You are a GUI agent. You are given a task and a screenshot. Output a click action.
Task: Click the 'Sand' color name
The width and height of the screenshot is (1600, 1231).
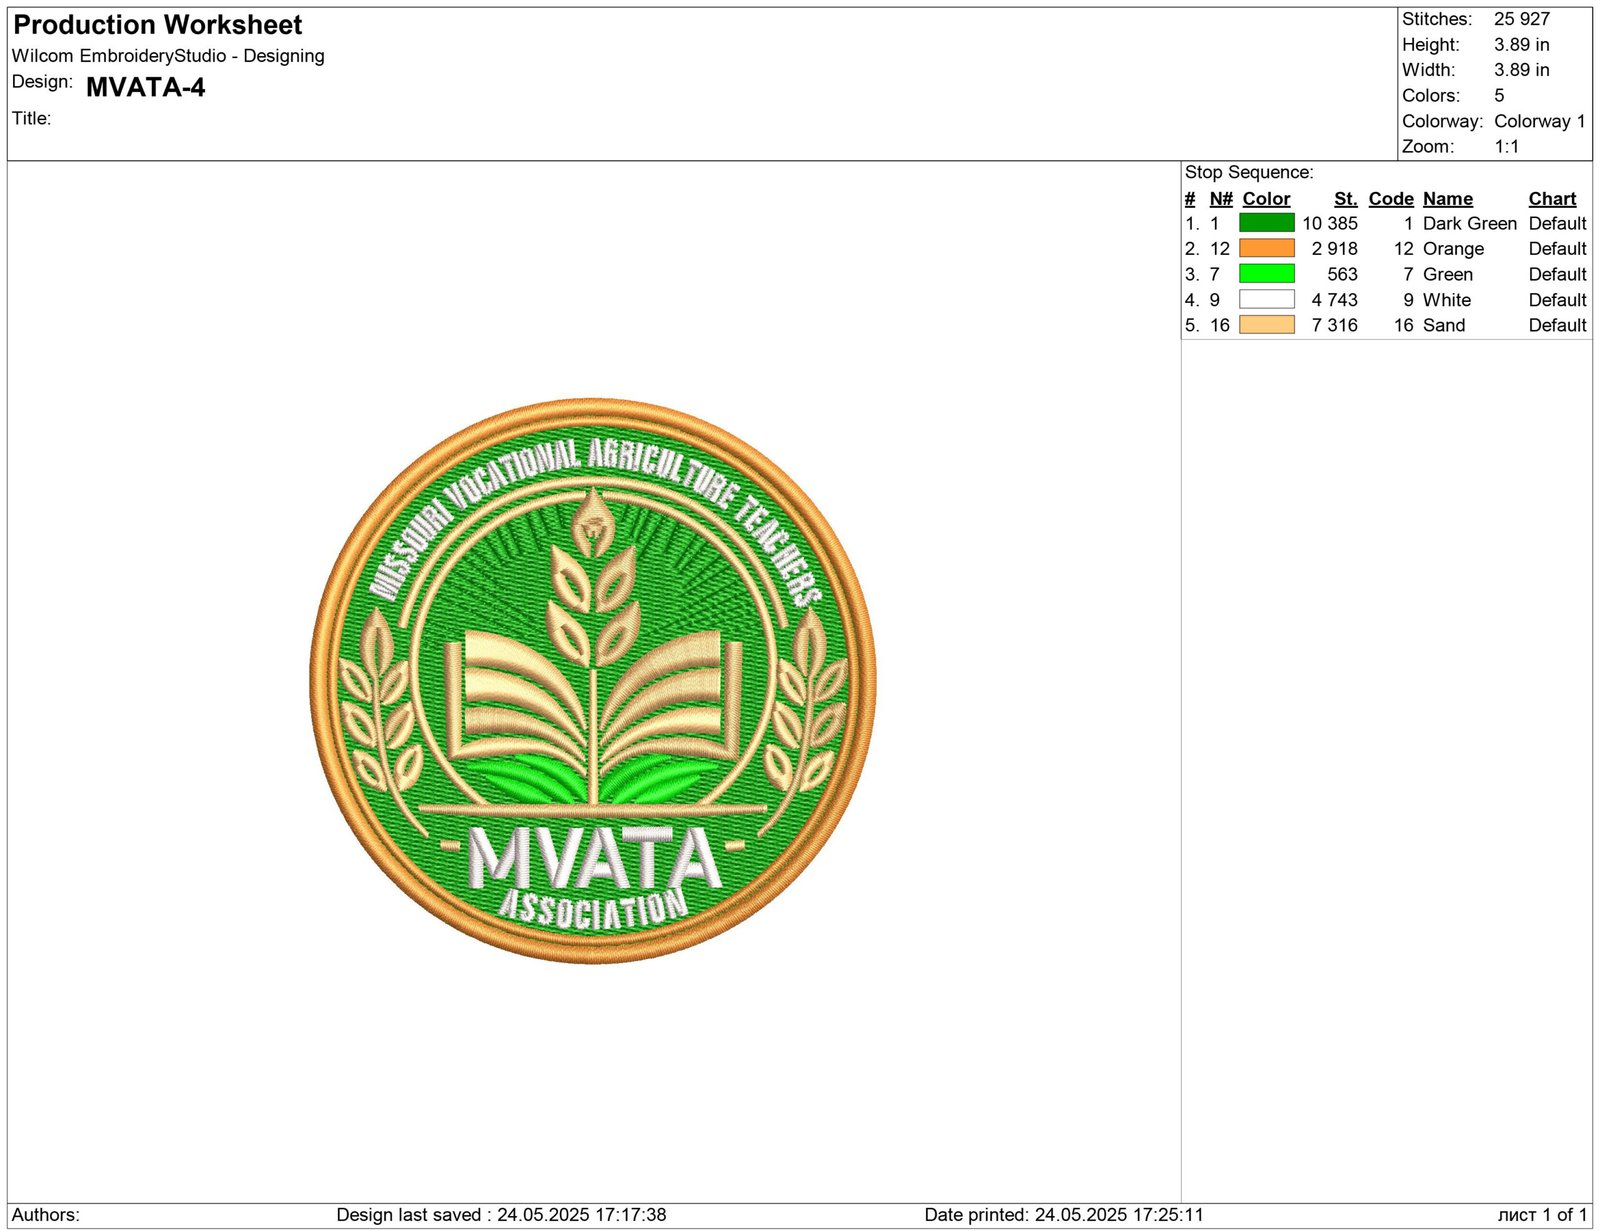pyautogui.click(x=1444, y=325)
